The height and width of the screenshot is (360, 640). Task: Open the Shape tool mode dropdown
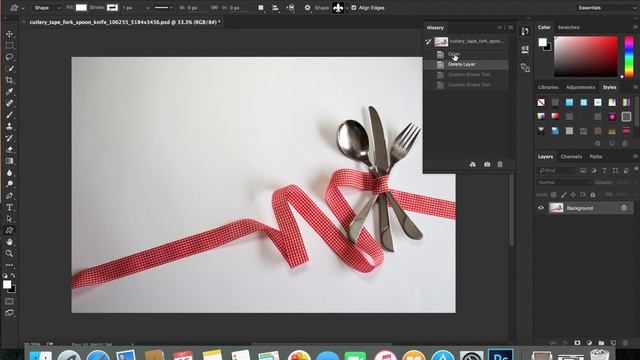coord(47,8)
